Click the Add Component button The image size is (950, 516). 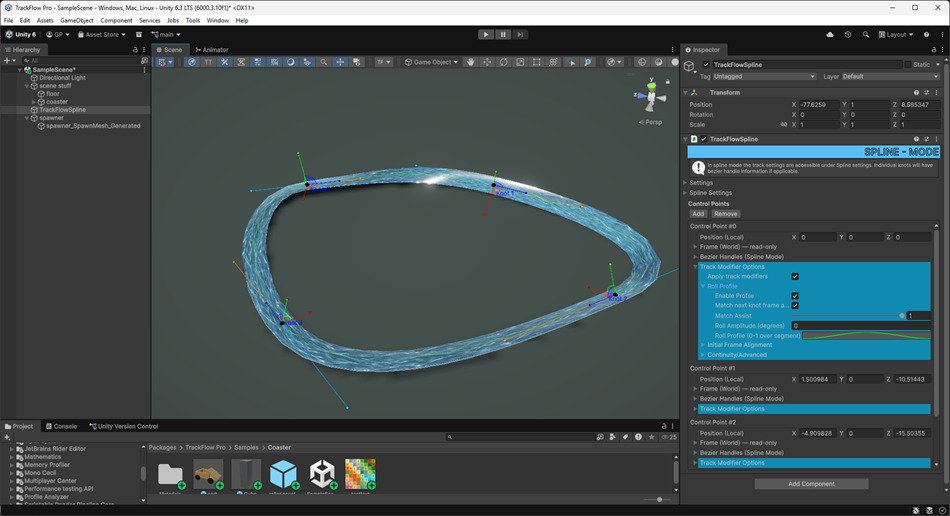tap(811, 484)
